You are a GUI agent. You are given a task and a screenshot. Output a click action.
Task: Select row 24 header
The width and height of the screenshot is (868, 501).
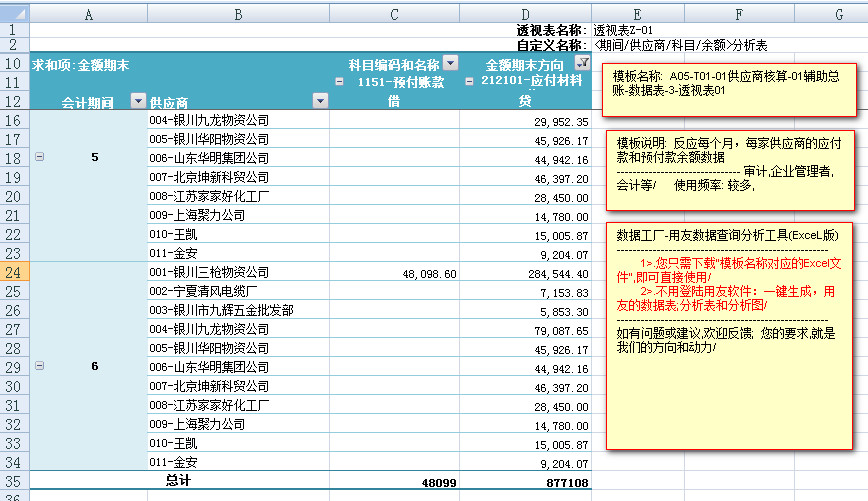pos(14,272)
